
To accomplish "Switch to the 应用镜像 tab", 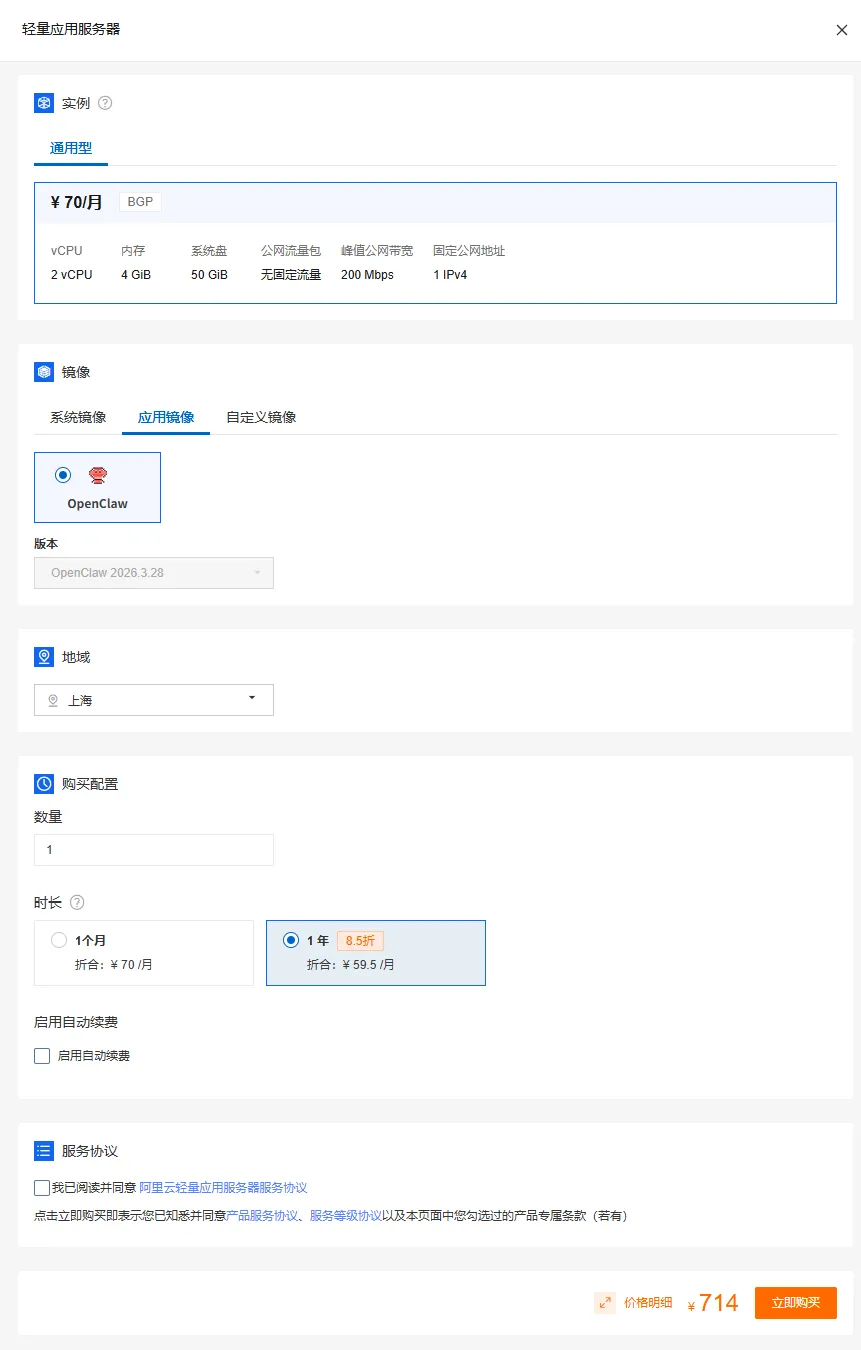I will pyautogui.click(x=166, y=417).
